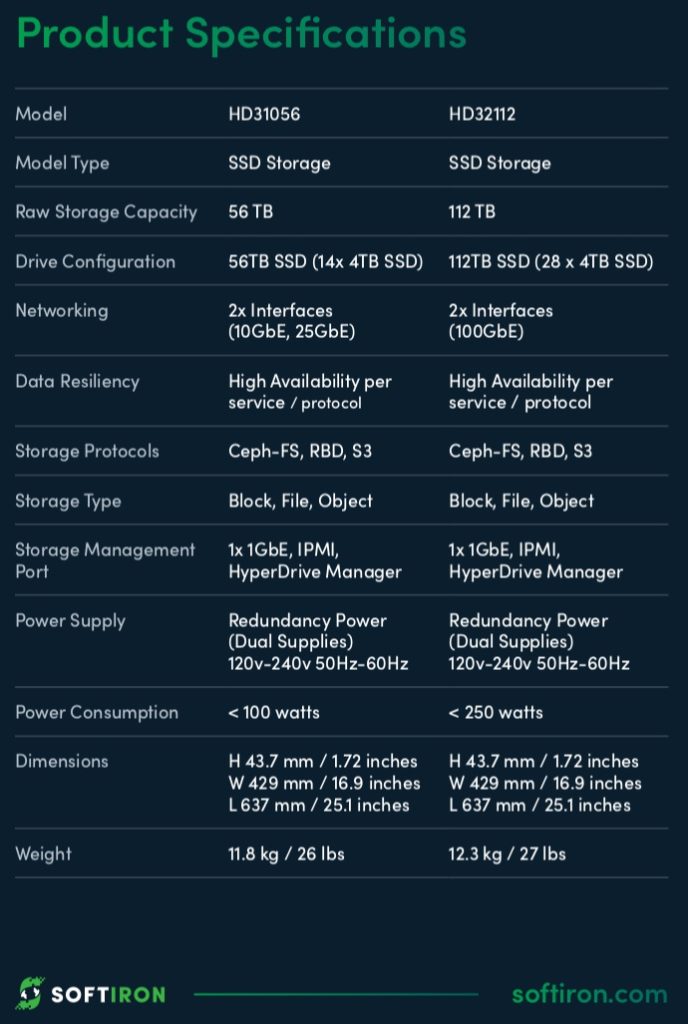Click the Raw Storage Capacity row label
Viewport: 688px width, 1024px height.
(x=106, y=212)
